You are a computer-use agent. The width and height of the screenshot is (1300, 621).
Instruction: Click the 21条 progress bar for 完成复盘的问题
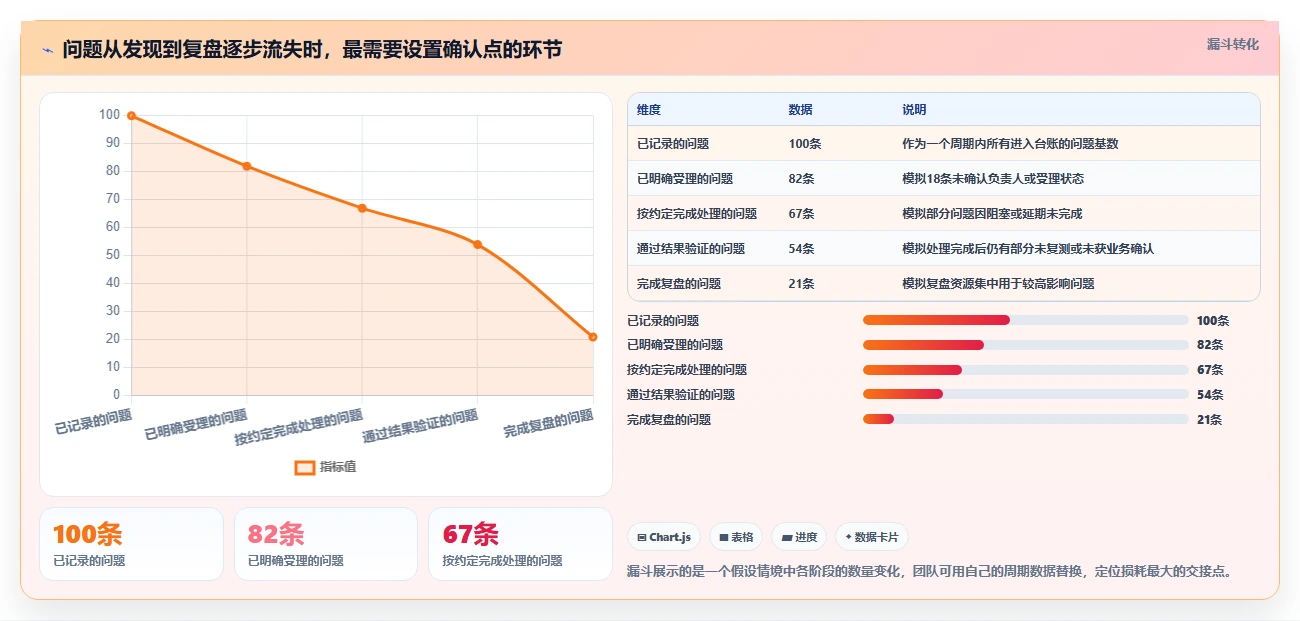point(1025,419)
